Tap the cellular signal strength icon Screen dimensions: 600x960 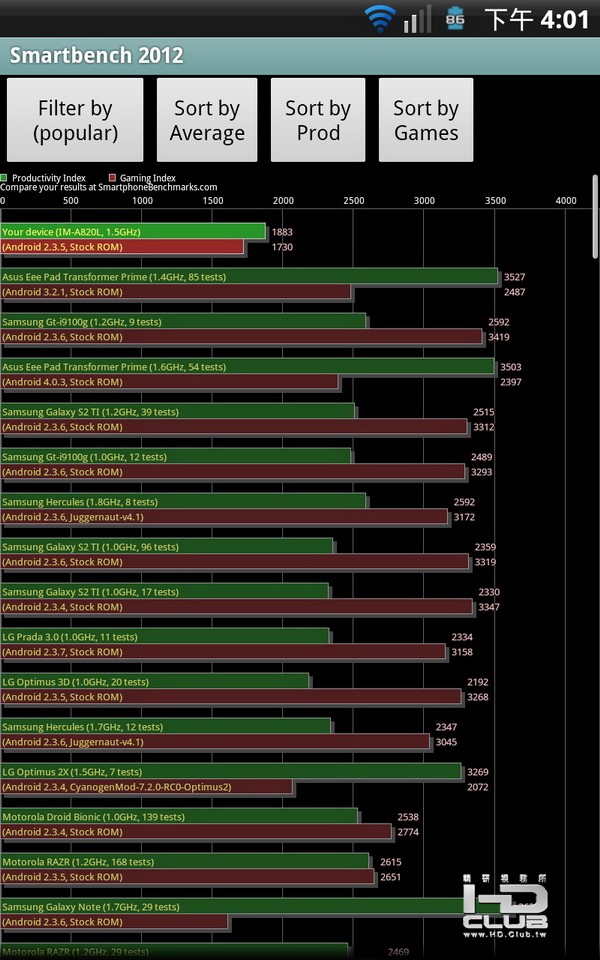[x=417, y=19]
